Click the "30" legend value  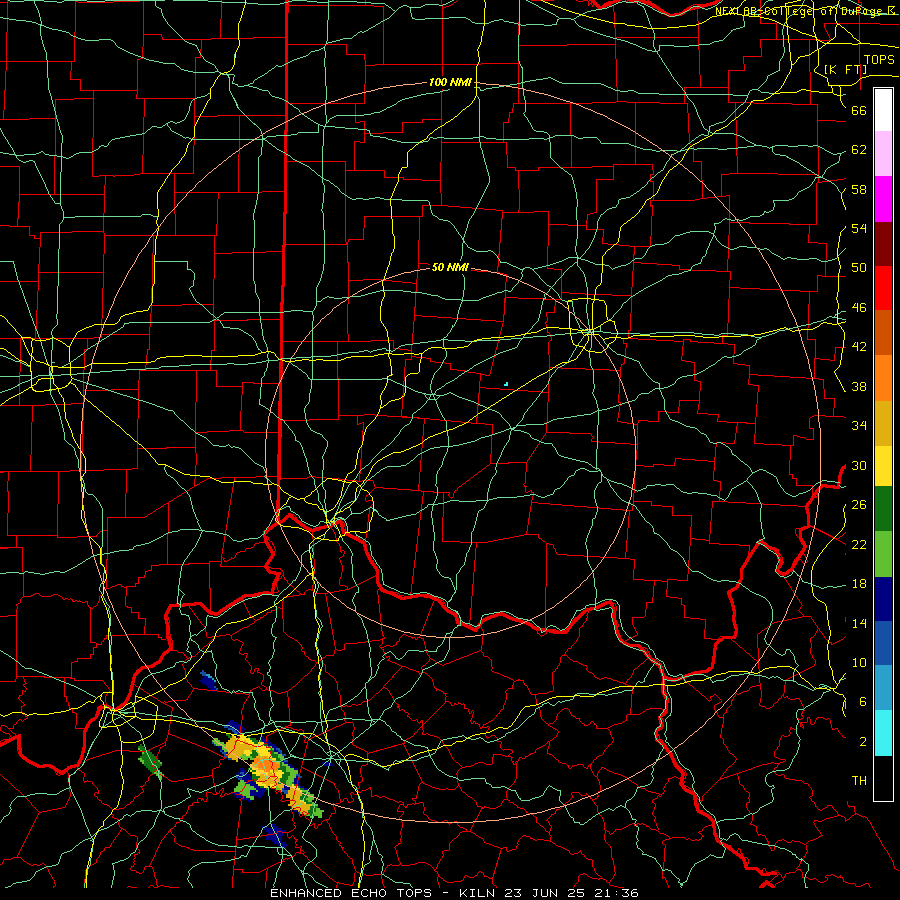click(859, 465)
